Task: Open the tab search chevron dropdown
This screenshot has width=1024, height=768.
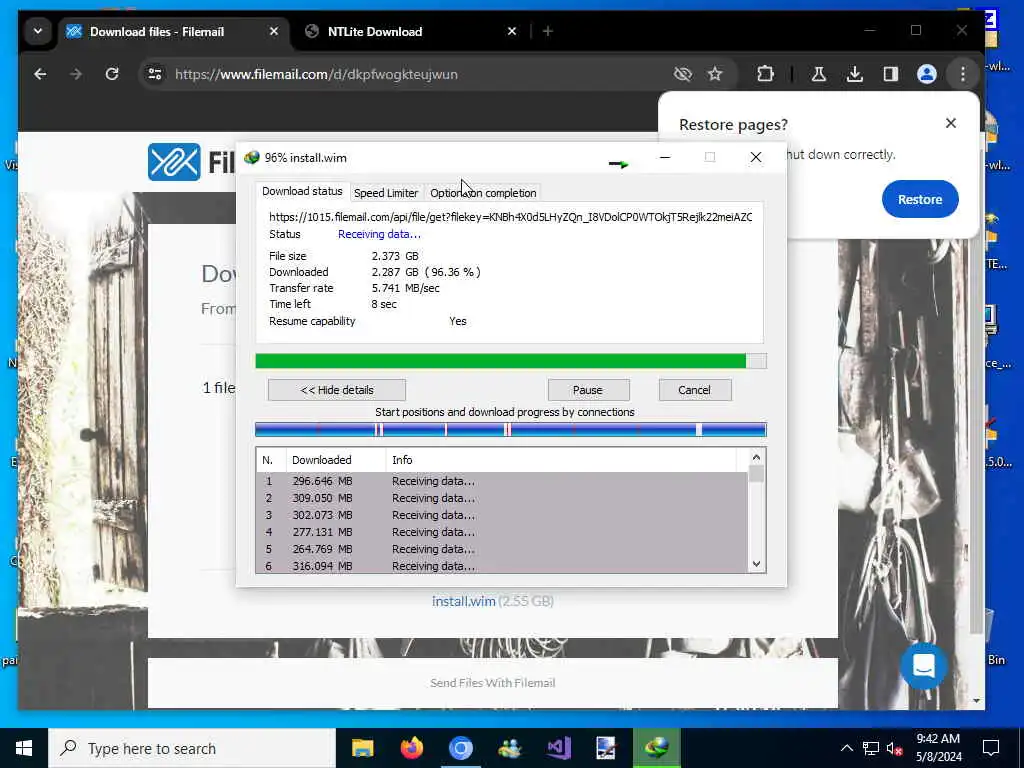Action: pyautogui.click(x=38, y=31)
